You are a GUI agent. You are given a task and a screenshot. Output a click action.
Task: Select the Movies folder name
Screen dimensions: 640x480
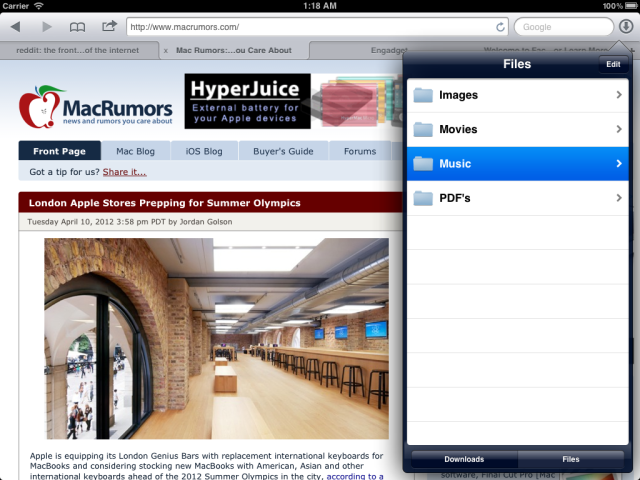coord(458,129)
